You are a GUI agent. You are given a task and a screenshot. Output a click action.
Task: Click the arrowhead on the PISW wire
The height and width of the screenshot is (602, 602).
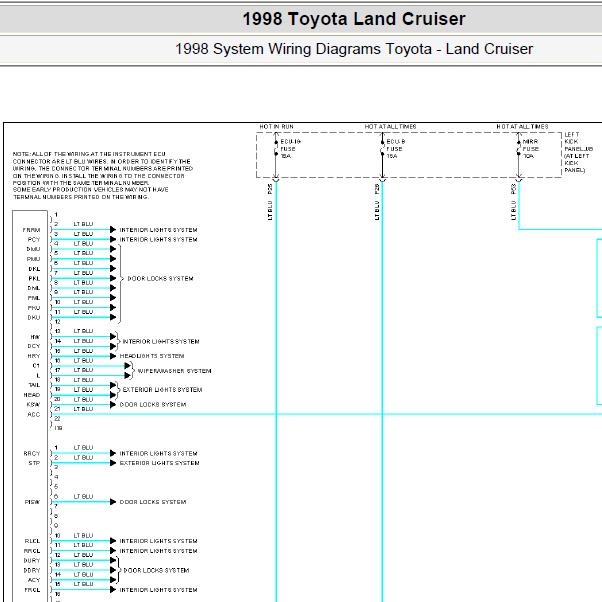113,502
